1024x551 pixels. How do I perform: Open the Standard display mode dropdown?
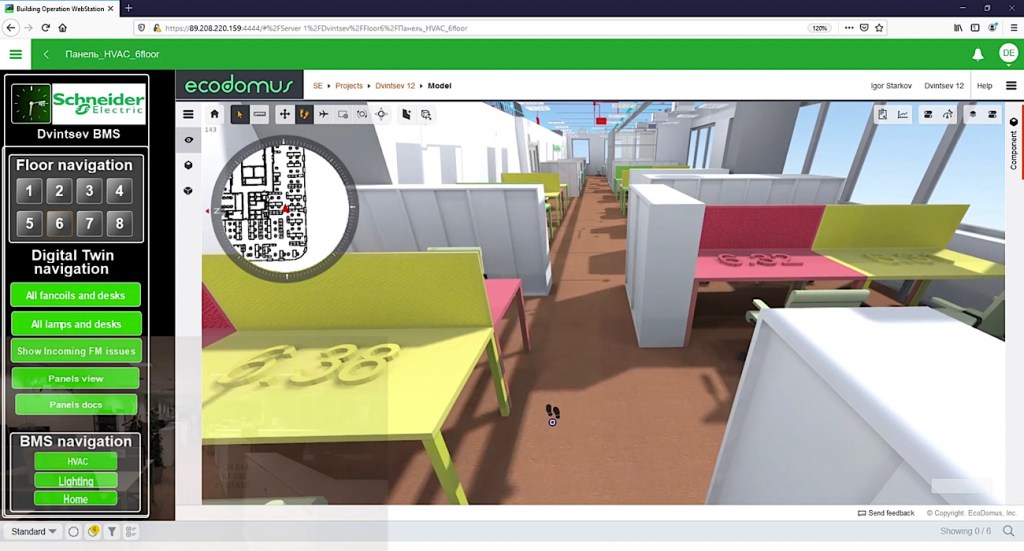33,531
